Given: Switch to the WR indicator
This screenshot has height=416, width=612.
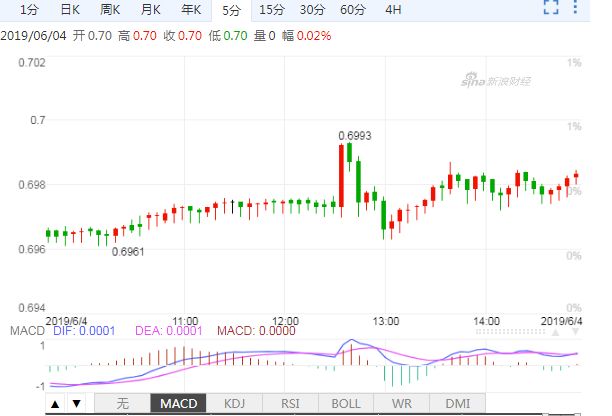Looking at the screenshot, I should pos(402,404).
